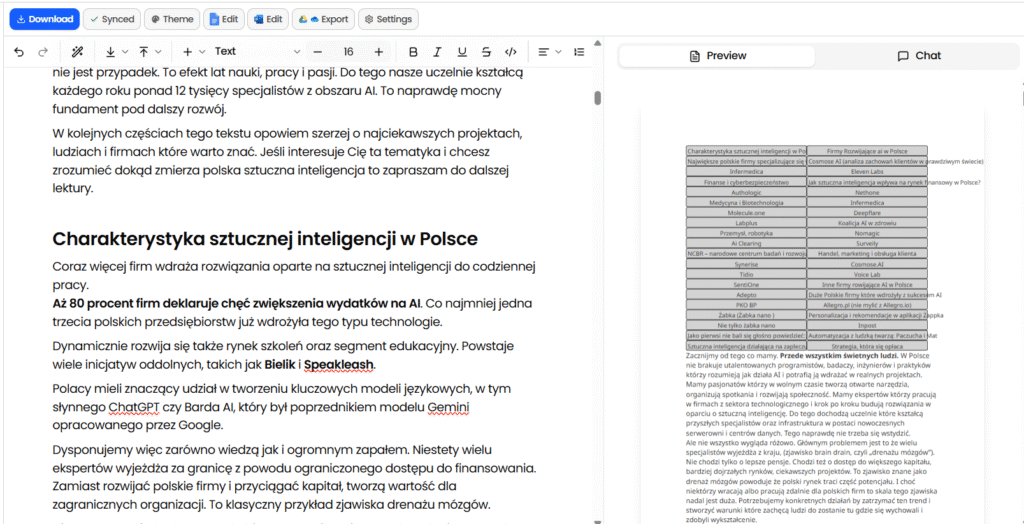Click preview cell 'Tidio'

746,275
